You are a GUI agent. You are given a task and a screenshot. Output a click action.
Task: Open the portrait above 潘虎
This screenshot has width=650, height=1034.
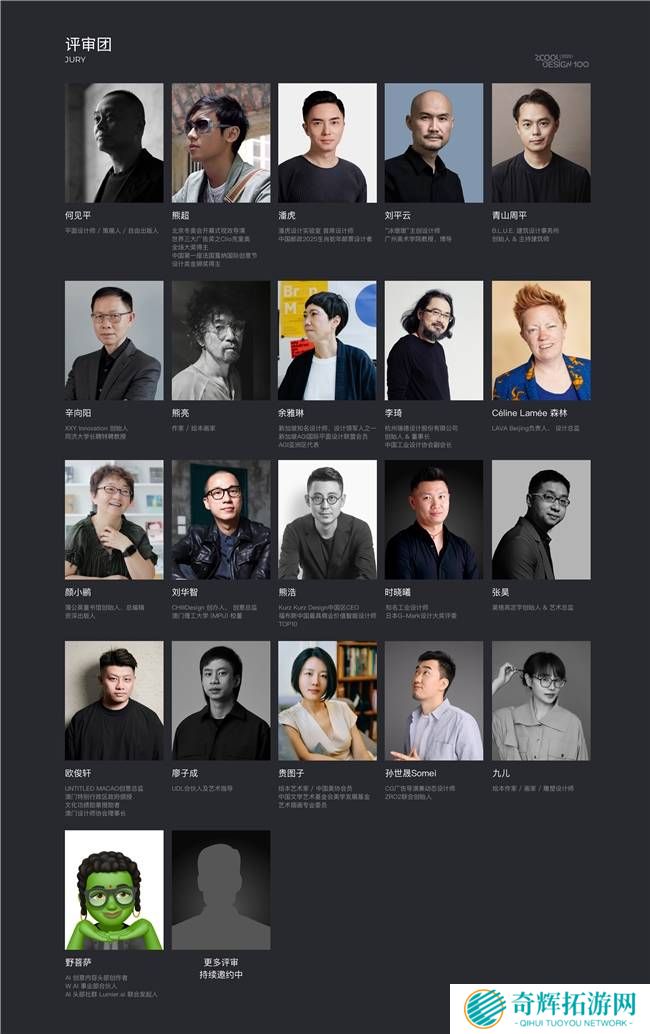tap(328, 142)
